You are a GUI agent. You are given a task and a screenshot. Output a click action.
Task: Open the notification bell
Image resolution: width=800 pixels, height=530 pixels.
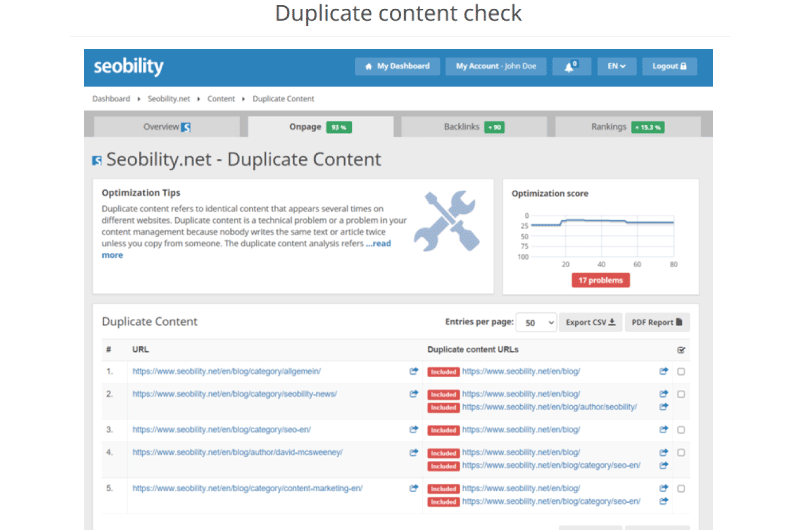(x=571, y=66)
